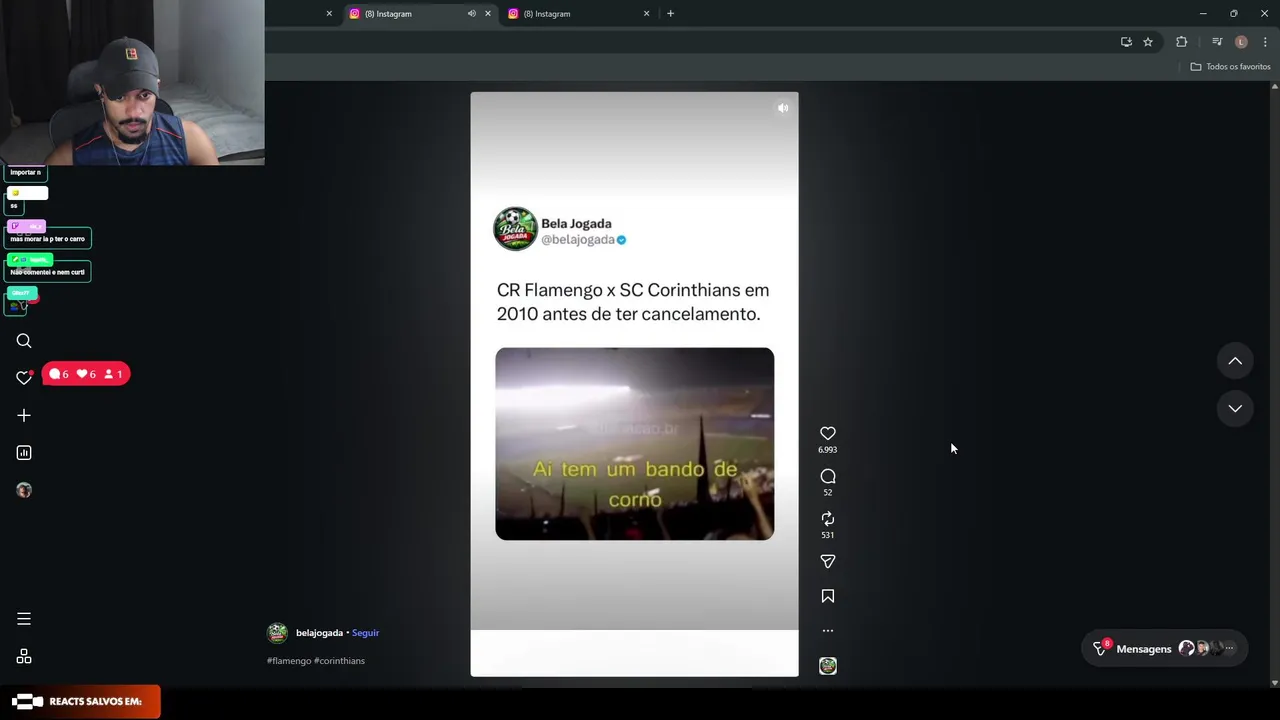Click install app icon in address bar
The width and height of the screenshot is (1280, 720).
[x=1126, y=42]
